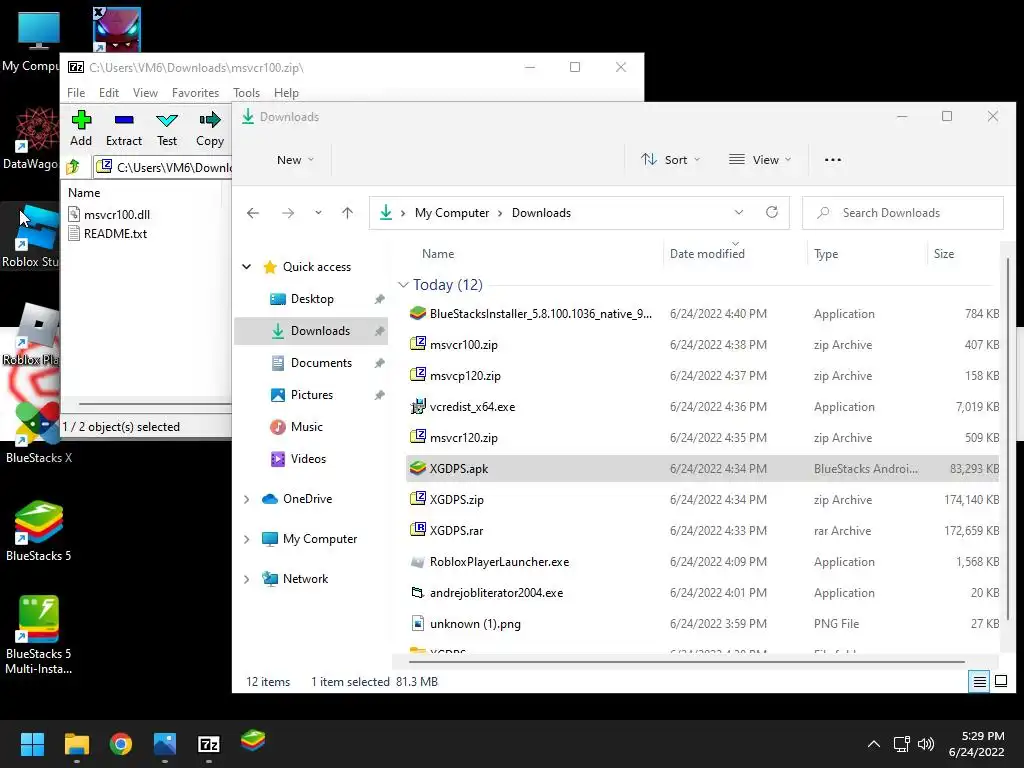The image size is (1024, 768).
Task: Select XGDPS.zip in the file list
Action: click(x=702, y=500)
